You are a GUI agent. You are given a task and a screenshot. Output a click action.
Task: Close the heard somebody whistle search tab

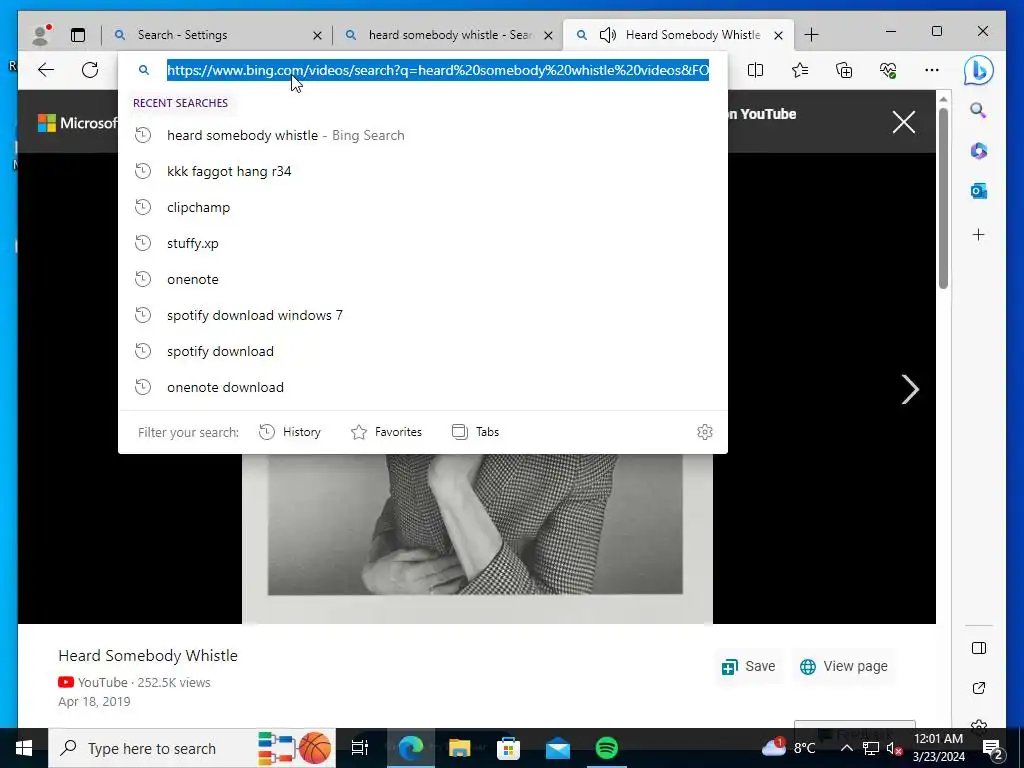(x=549, y=35)
